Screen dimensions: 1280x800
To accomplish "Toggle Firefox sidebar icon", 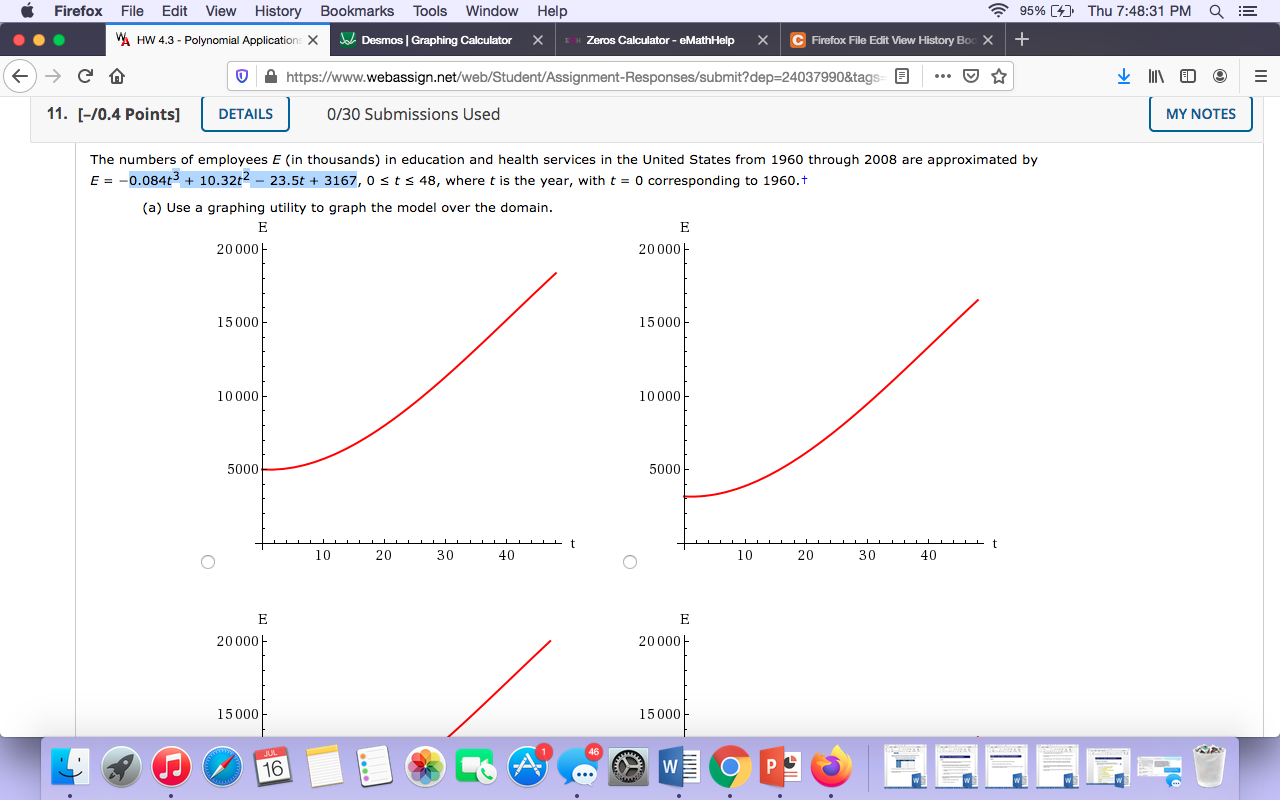I will coord(1188,76).
